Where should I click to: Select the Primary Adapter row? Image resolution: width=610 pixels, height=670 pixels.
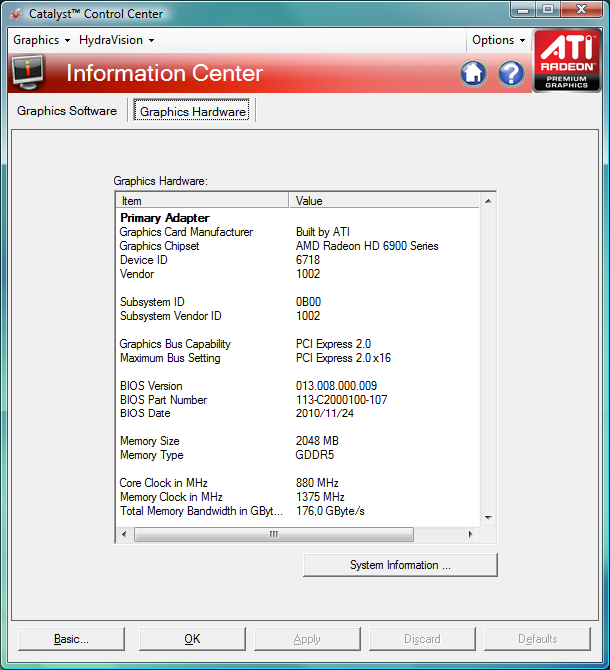tap(298, 218)
